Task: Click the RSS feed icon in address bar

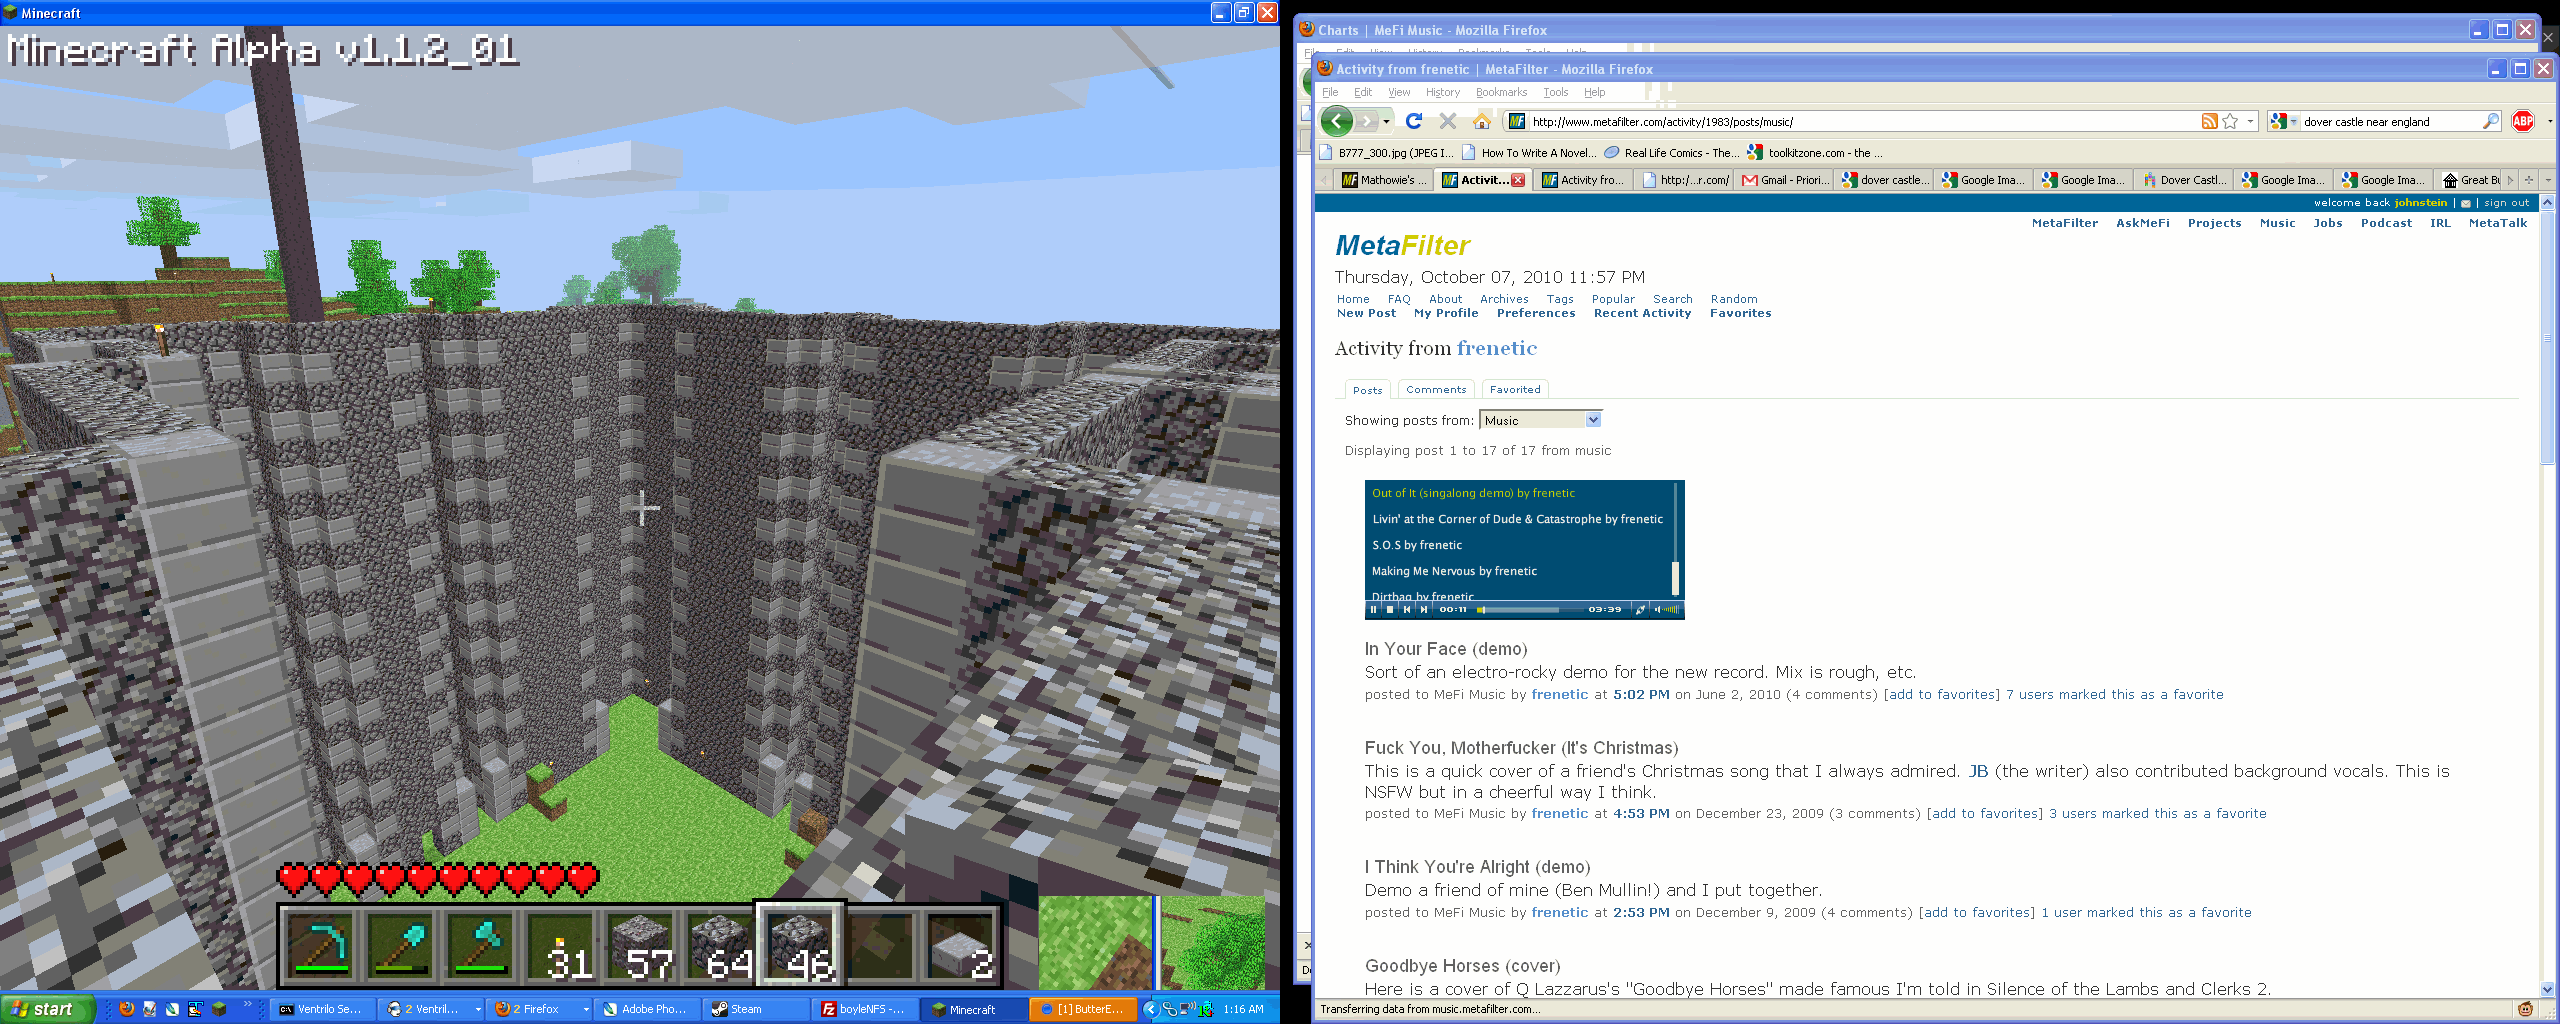Action: [x=2209, y=121]
